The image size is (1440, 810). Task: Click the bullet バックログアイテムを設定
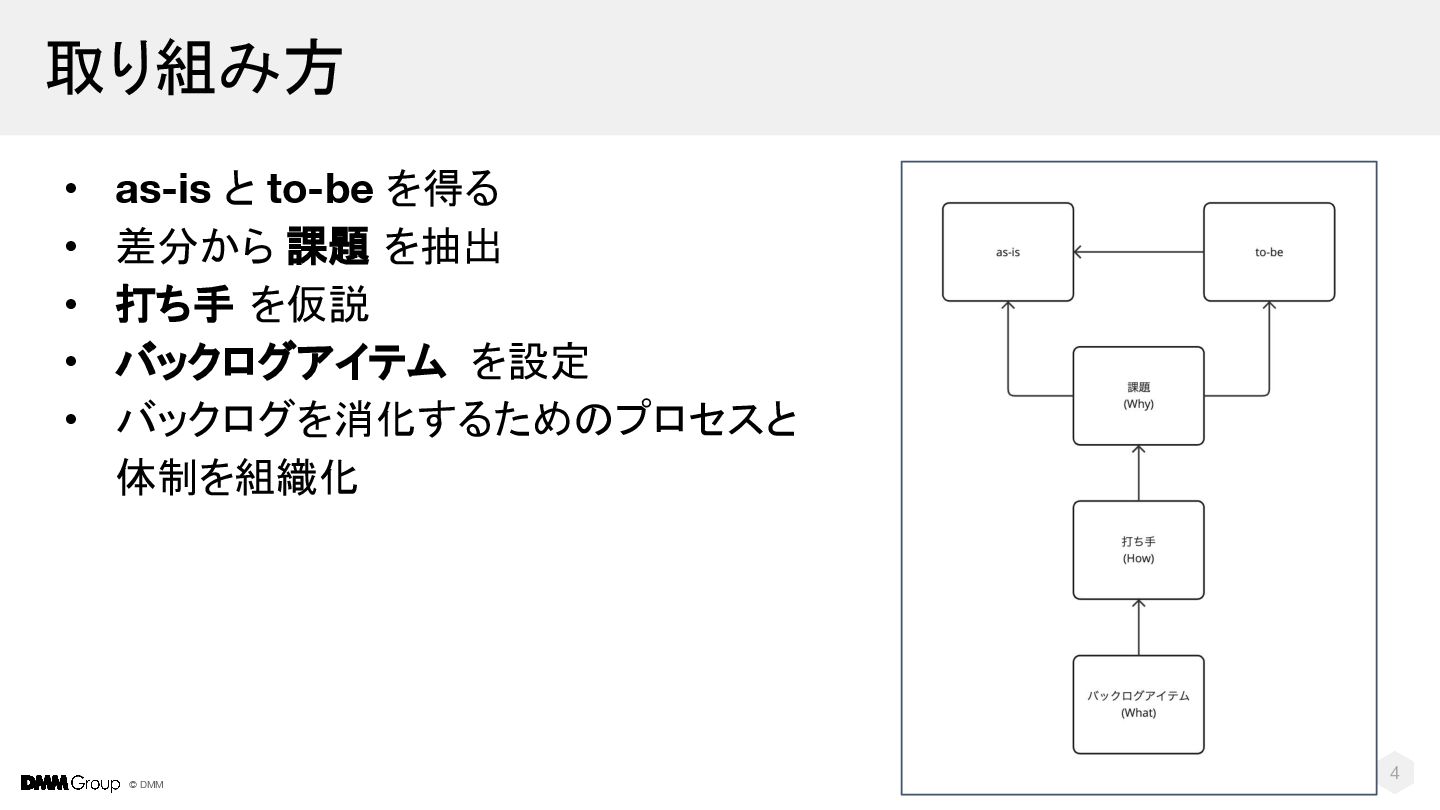[352, 362]
